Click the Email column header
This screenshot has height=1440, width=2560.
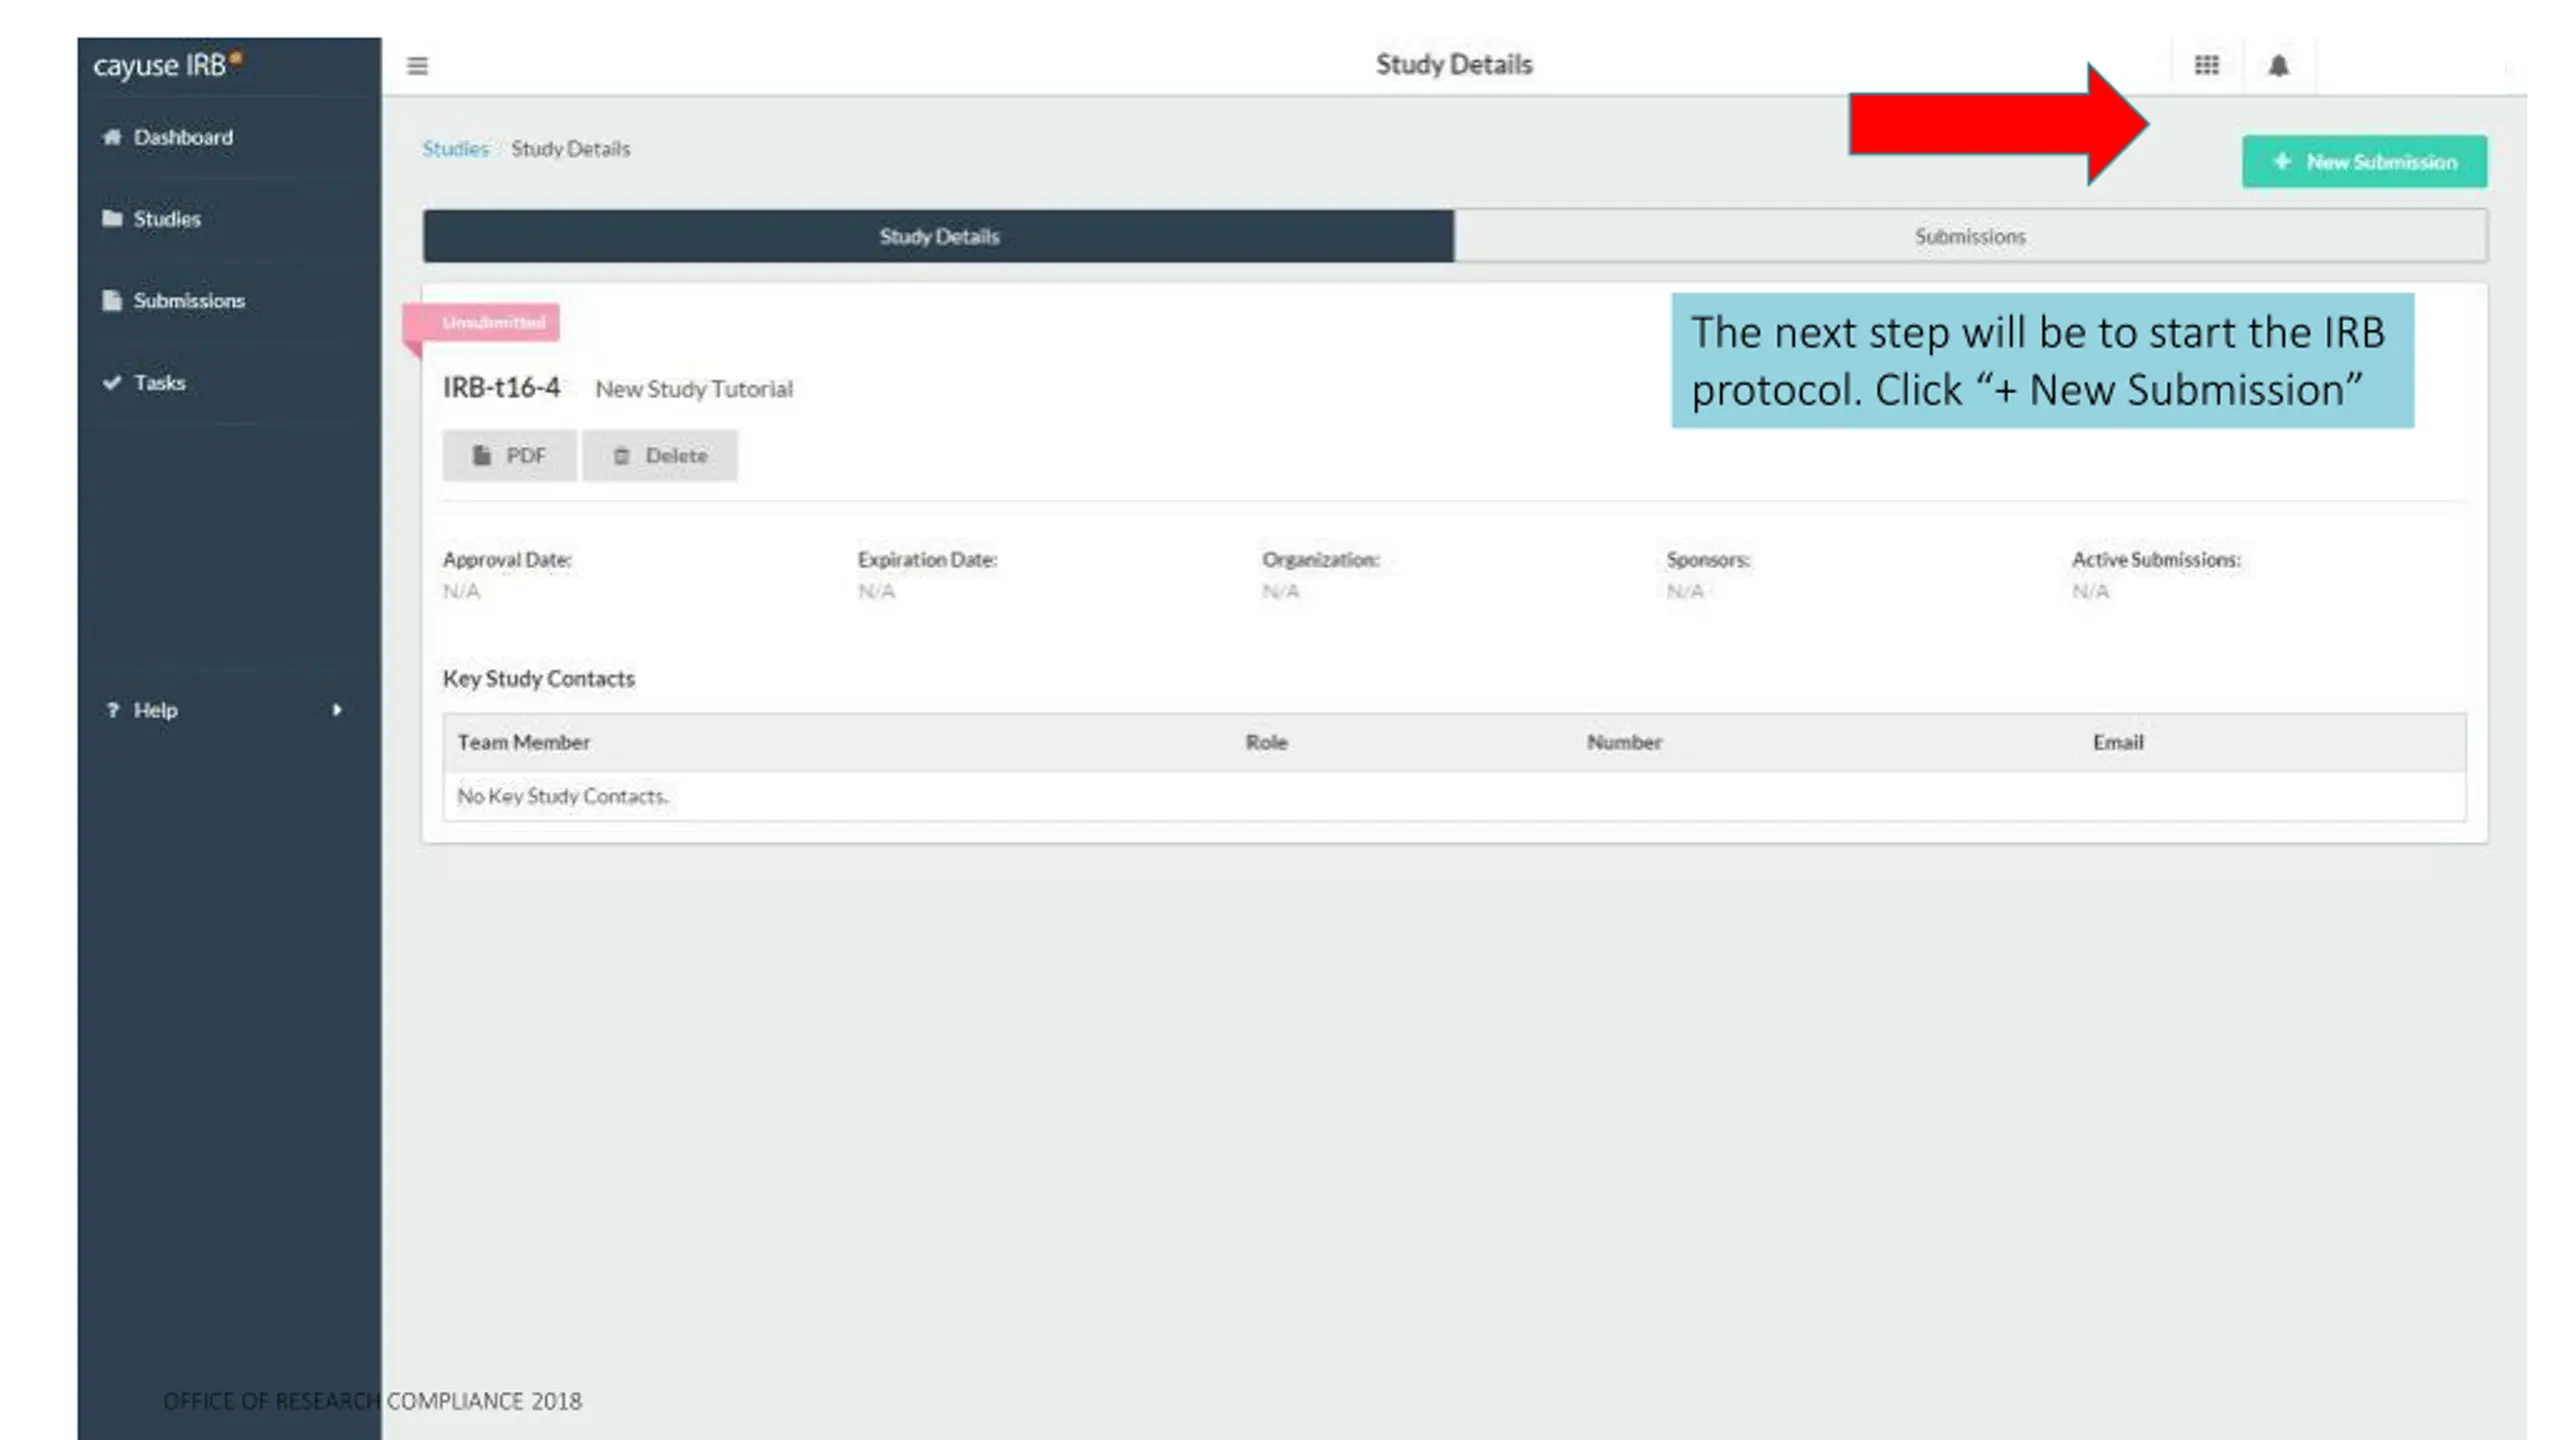tap(2118, 742)
